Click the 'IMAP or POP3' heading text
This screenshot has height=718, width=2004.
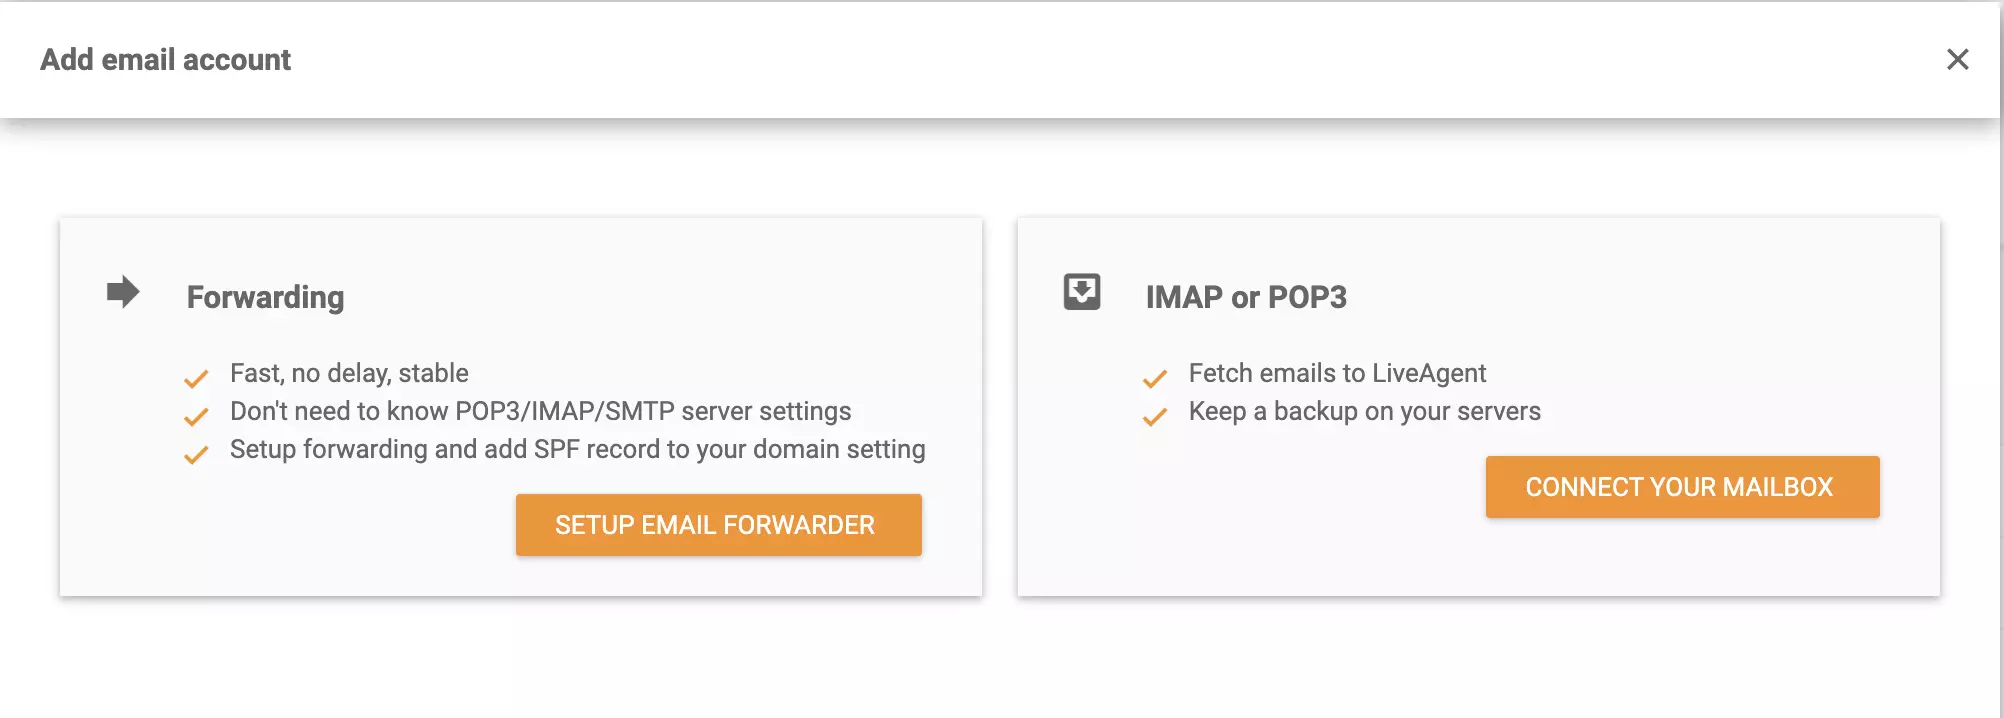click(x=1247, y=297)
